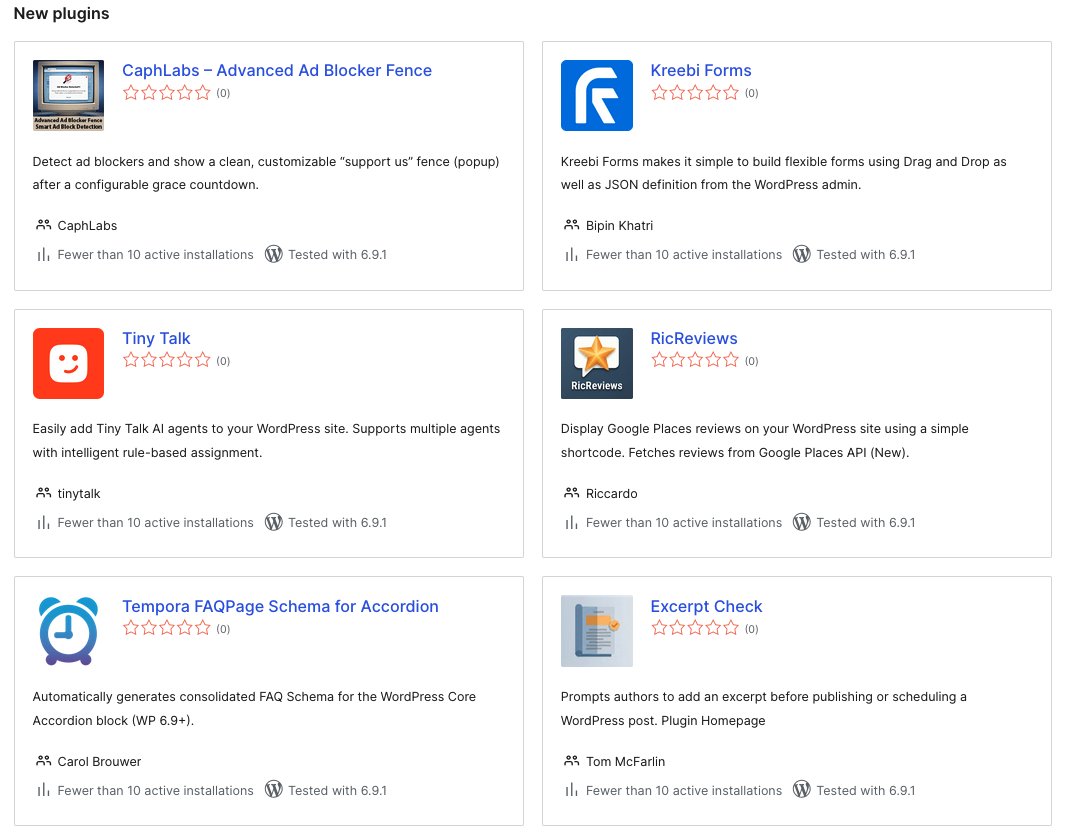Click the author name CaphLabs
This screenshot has height=837, width=1066.
click(x=87, y=226)
